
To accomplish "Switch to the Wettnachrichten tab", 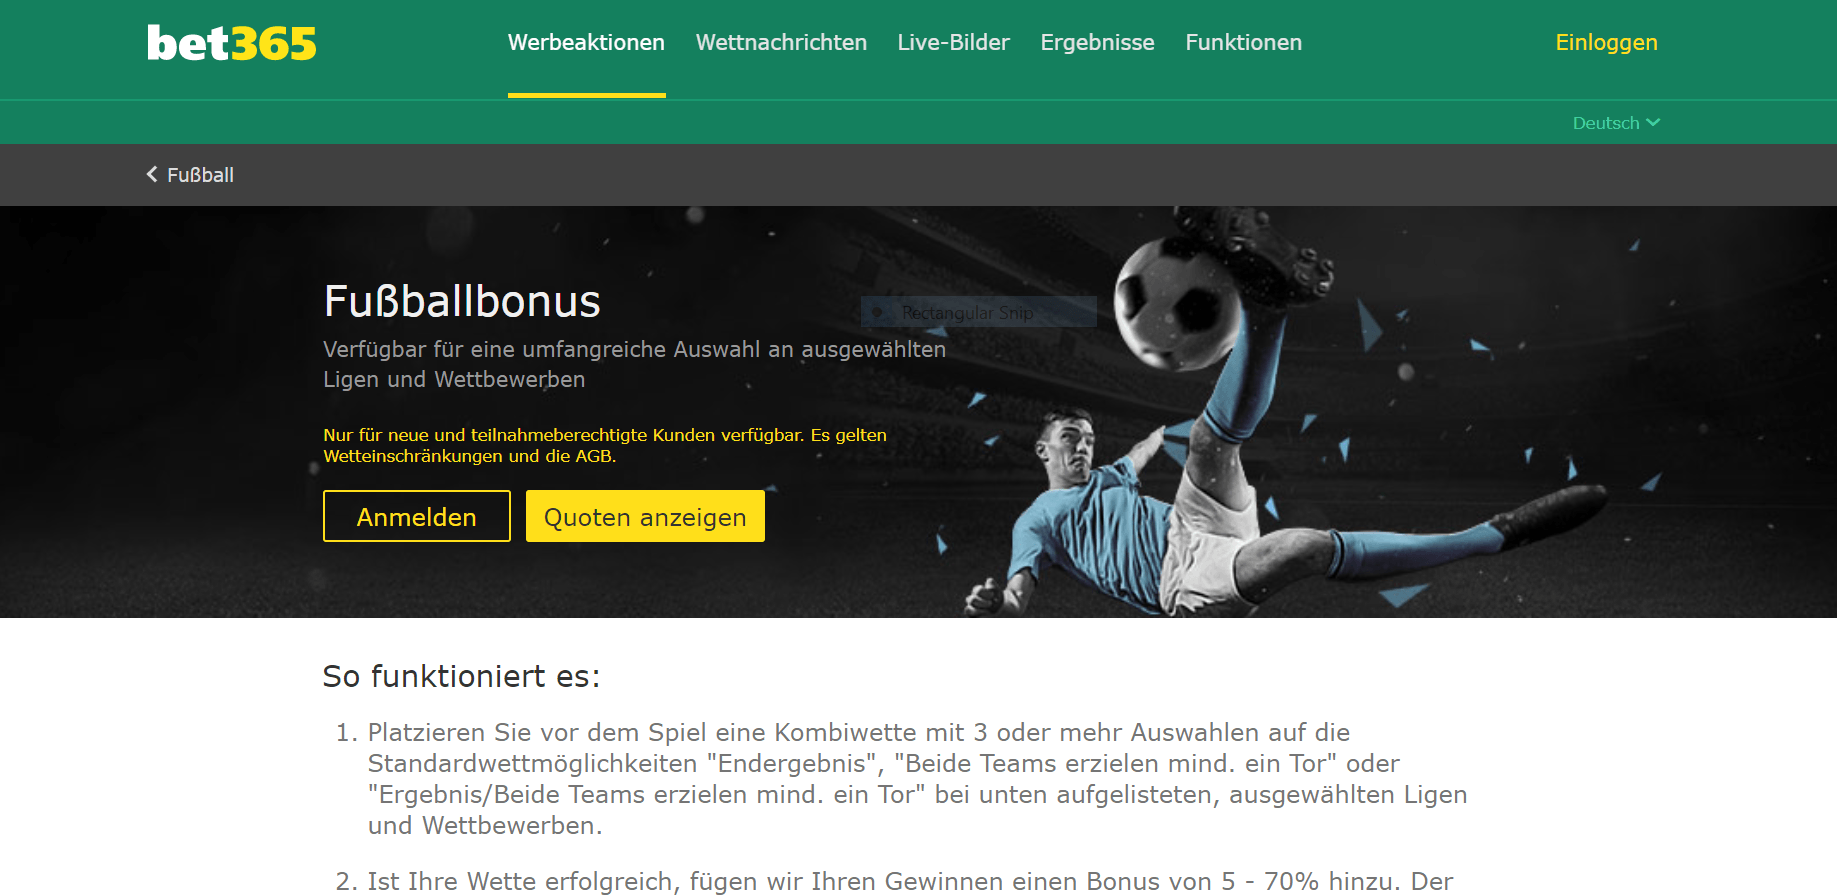I will 781,42.
